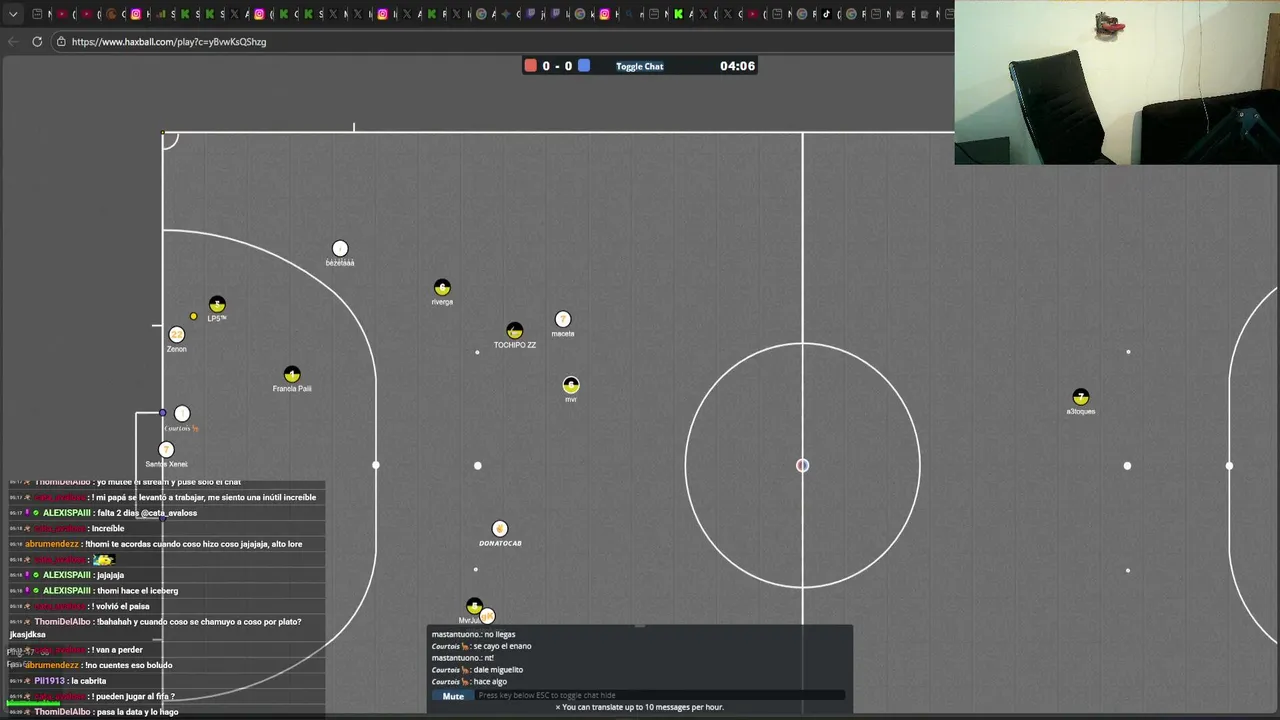Click the player disc labeled DONATOCAB
The image size is (1280, 720).
(500, 528)
